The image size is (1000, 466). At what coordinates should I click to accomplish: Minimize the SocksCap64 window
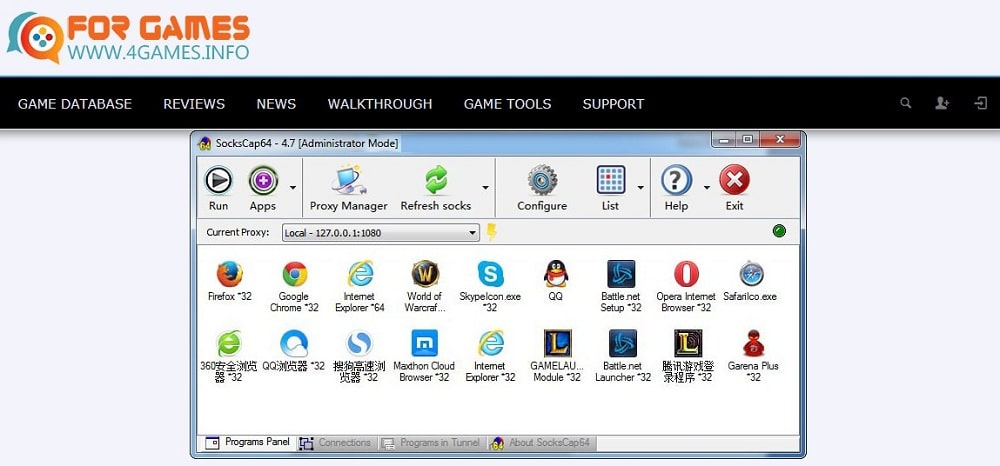coord(723,140)
